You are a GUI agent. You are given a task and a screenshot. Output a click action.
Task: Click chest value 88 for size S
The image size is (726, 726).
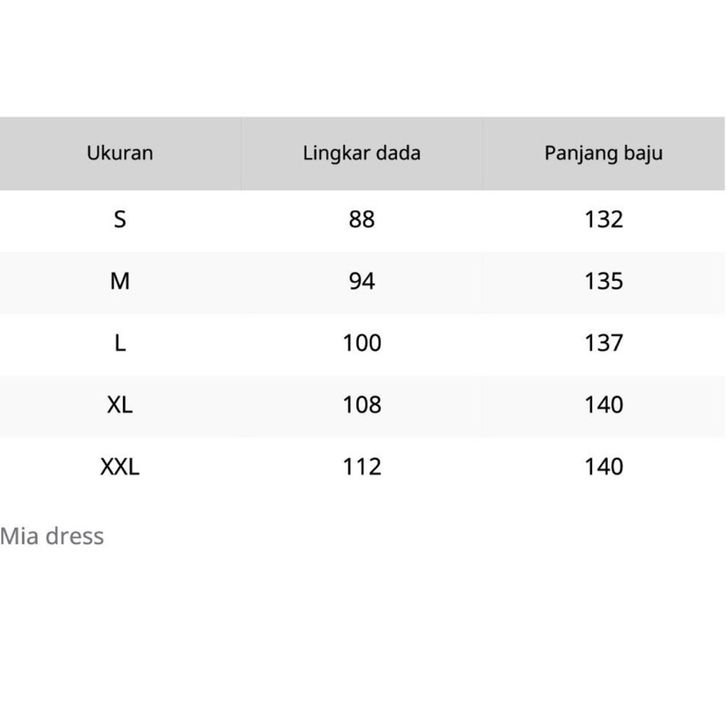[362, 219]
